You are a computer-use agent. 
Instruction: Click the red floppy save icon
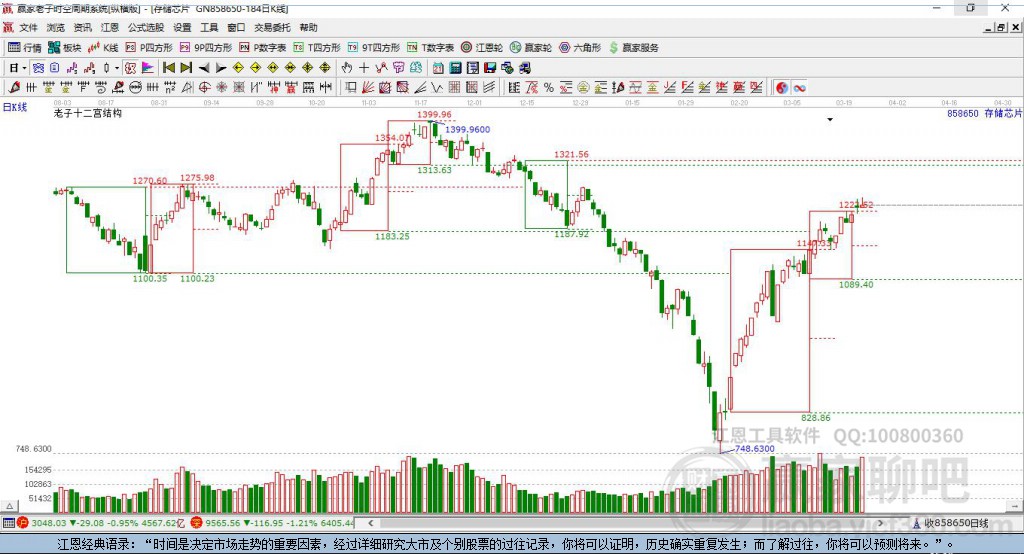click(x=490, y=68)
